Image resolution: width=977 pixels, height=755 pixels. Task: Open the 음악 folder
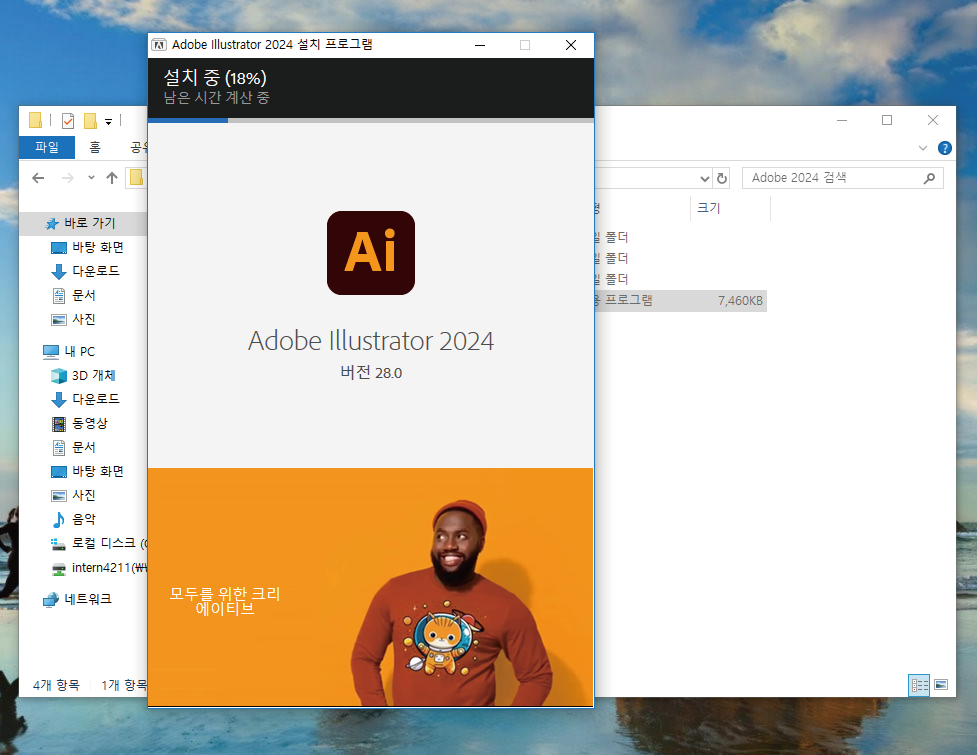[83, 519]
